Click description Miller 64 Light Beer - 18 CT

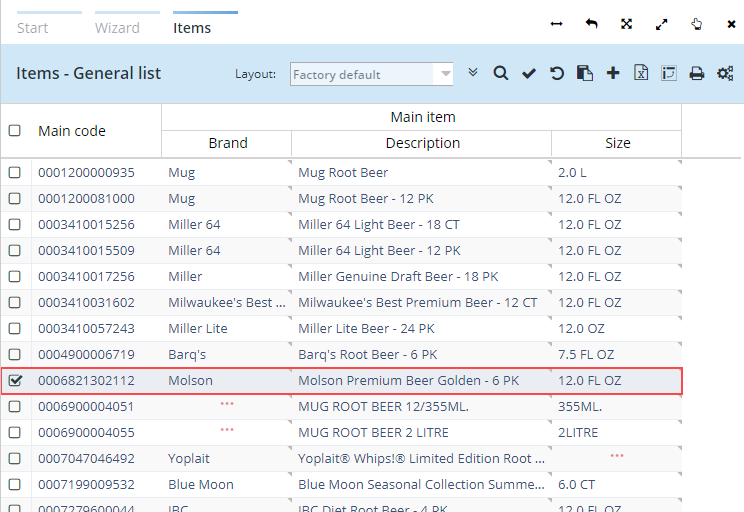pos(379,224)
